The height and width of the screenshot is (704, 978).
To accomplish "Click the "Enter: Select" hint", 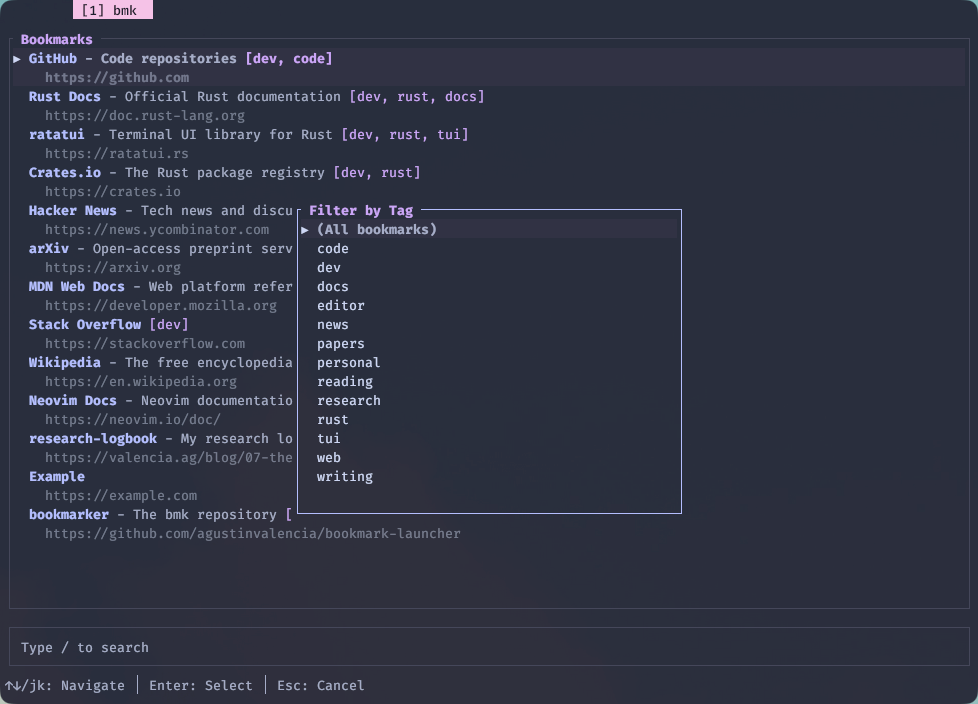I will point(200,686).
